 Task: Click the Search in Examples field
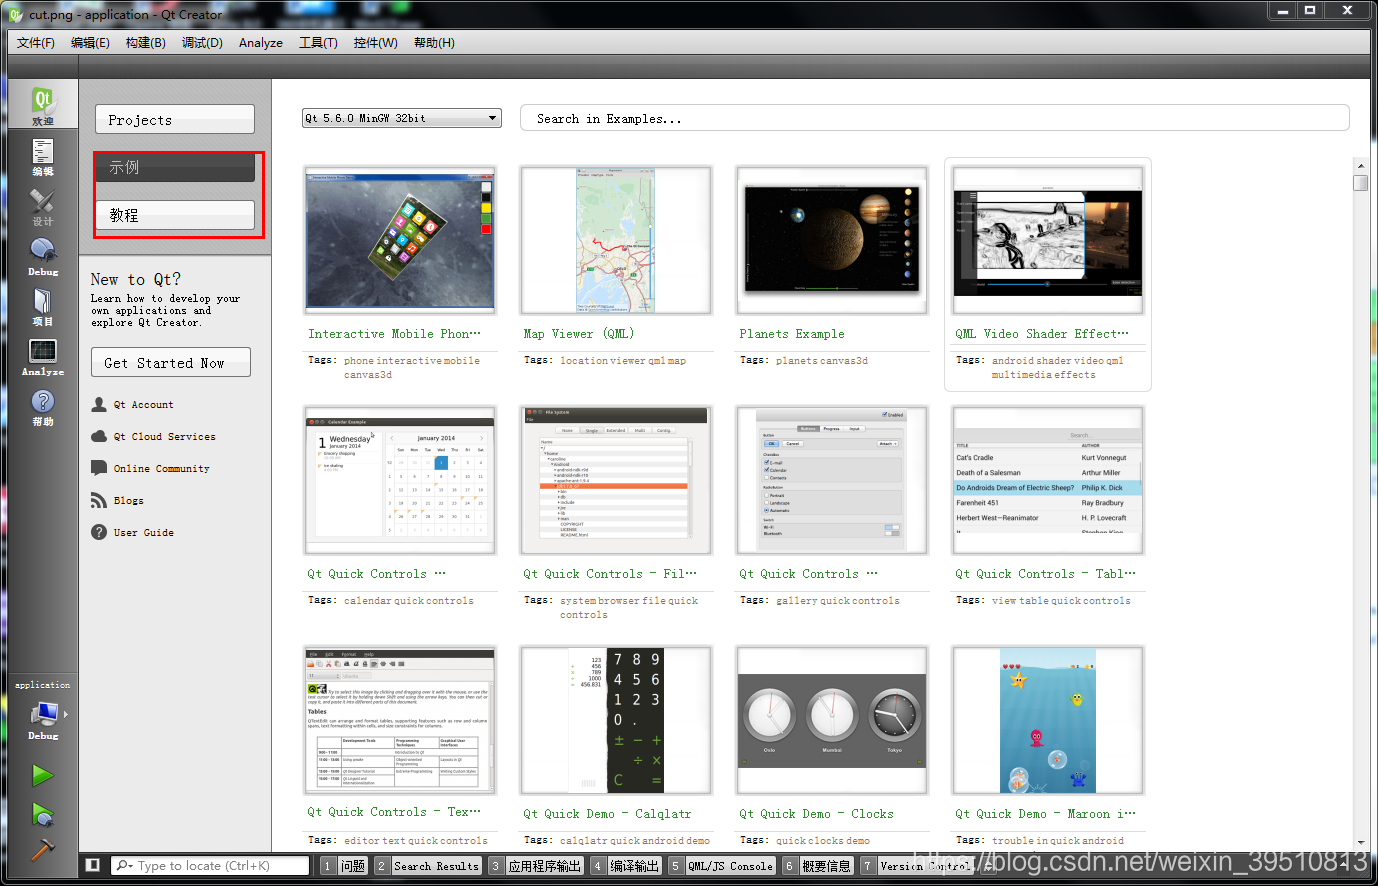coord(934,118)
